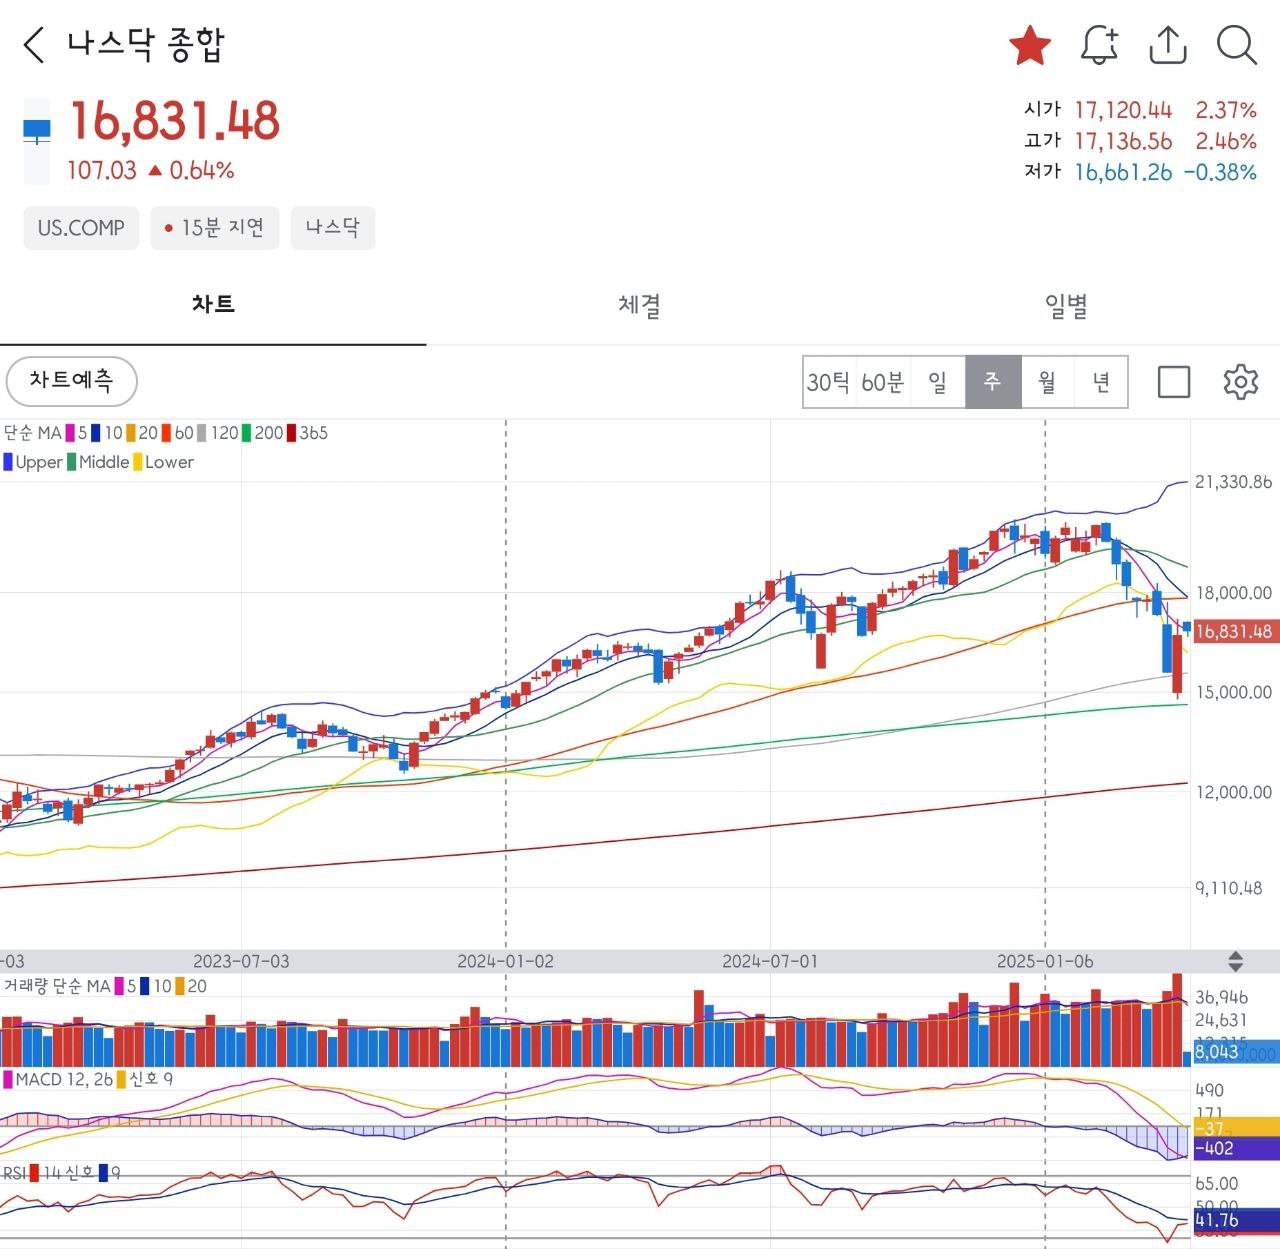
Task: Click the change percent 0.64%
Action: point(202,171)
